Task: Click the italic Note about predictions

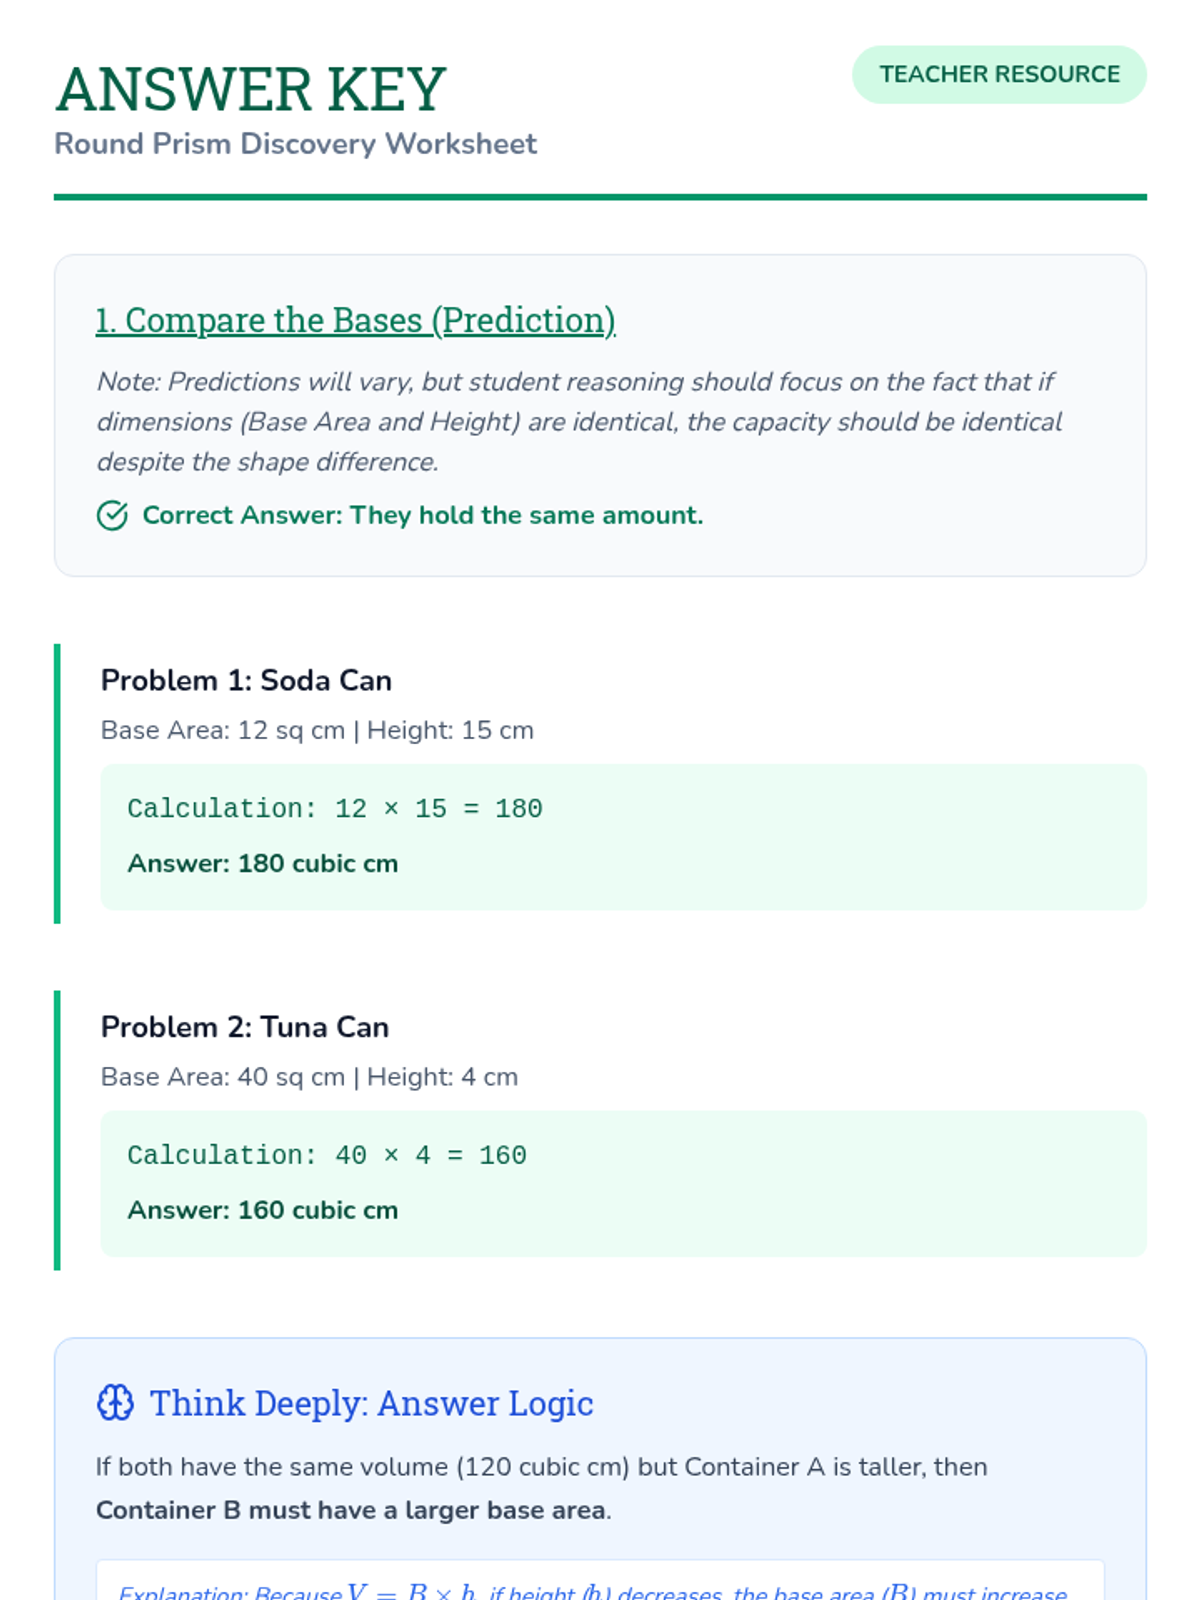Action: [x=578, y=421]
